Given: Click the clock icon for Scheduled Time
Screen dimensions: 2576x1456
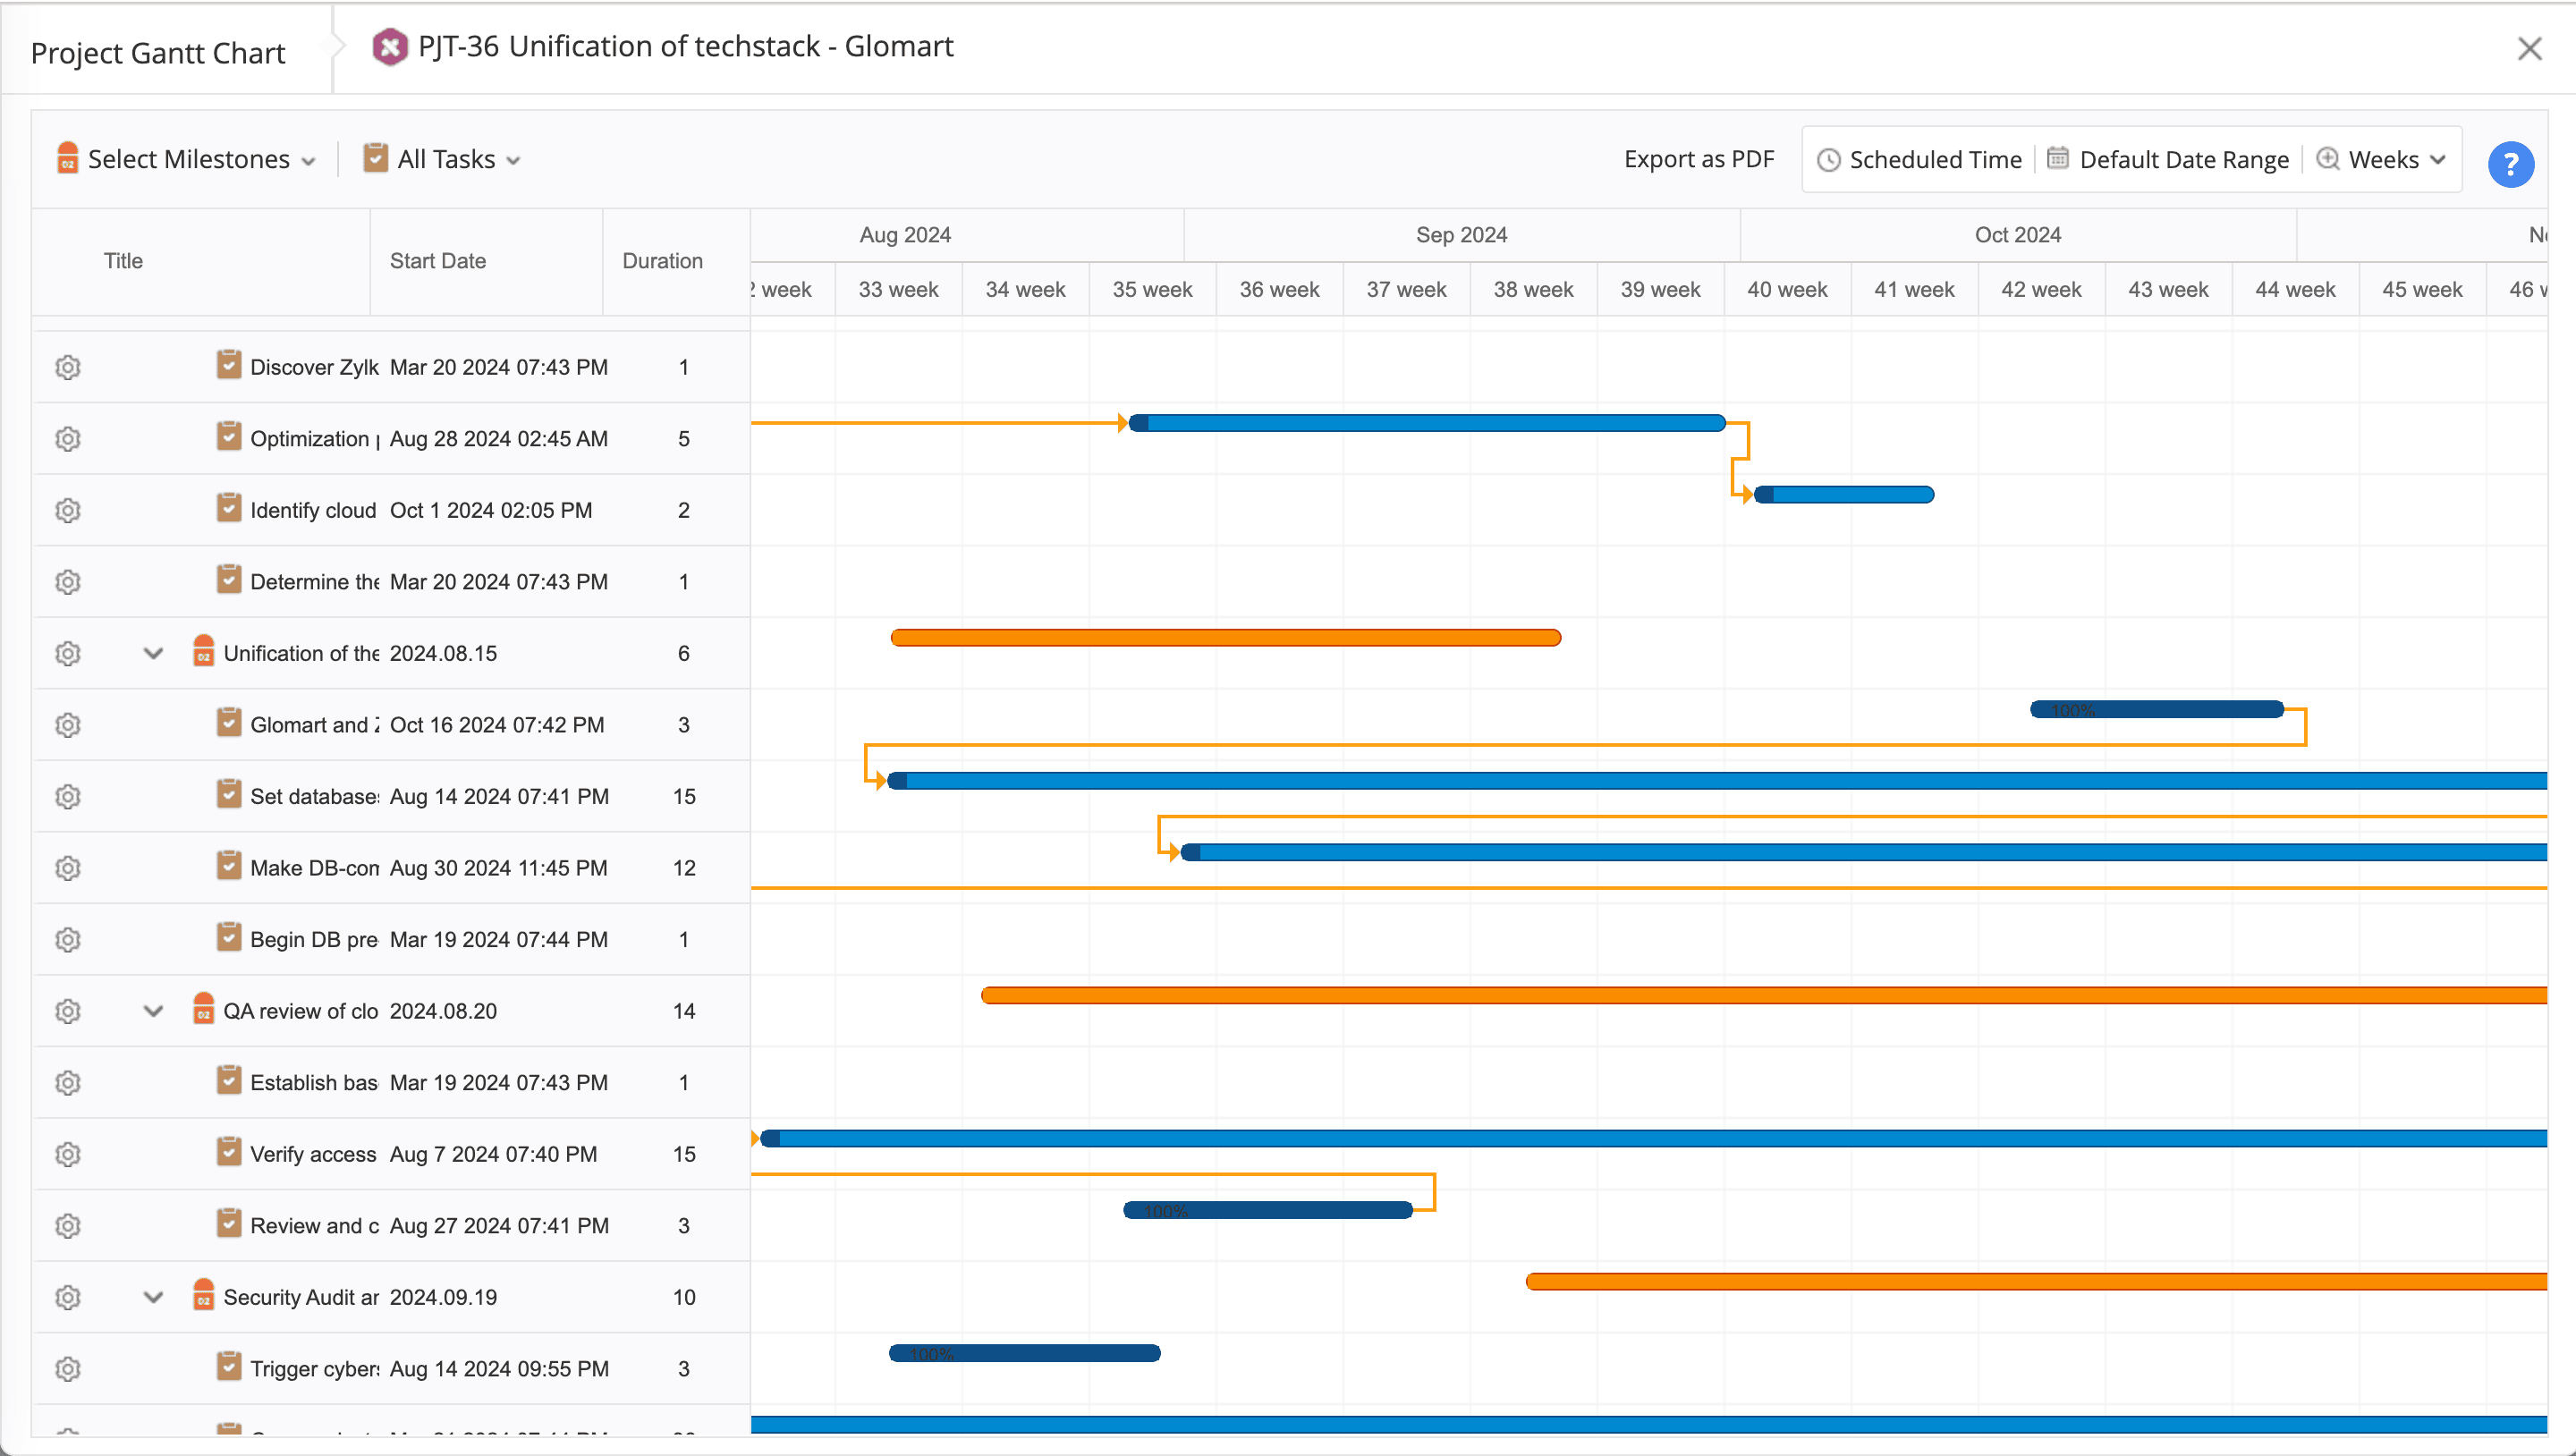Looking at the screenshot, I should 1828,160.
